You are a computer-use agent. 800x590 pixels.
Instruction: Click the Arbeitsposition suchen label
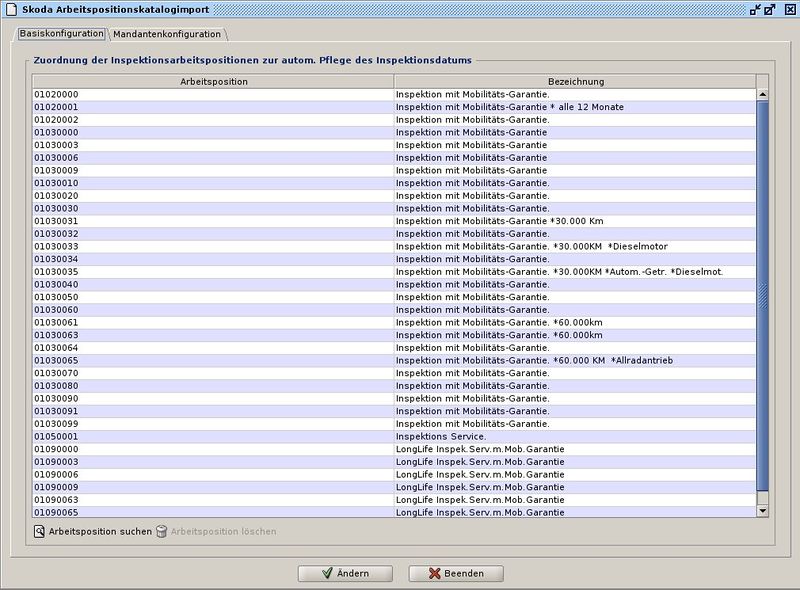(x=101, y=531)
